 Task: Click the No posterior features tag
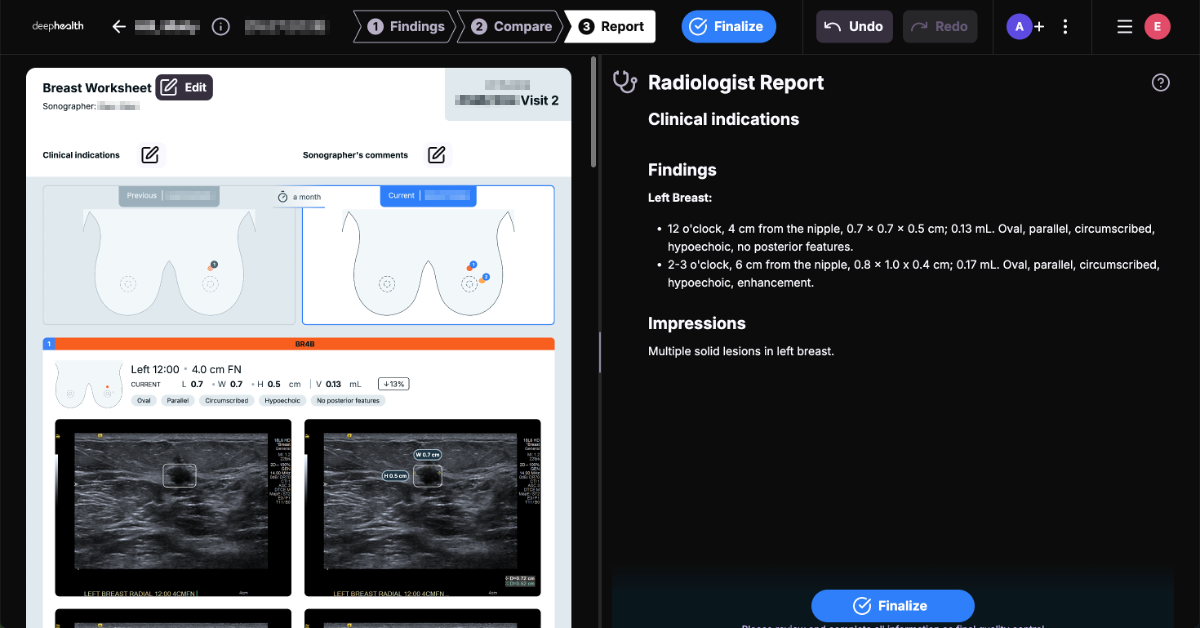point(347,401)
